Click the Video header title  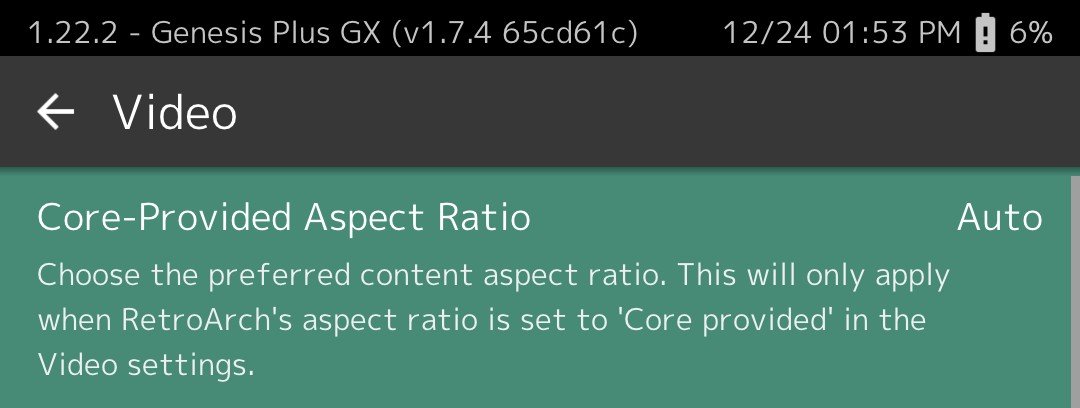click(x=175, y=112)
